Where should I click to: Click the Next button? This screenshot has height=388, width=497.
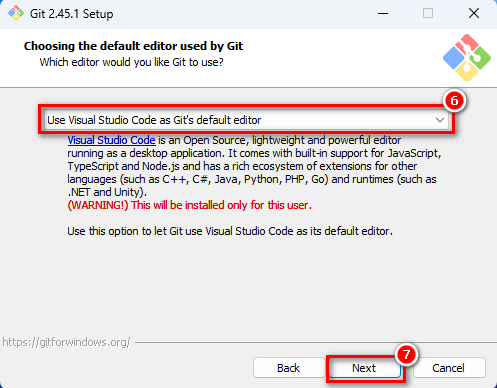pos(365,368)
